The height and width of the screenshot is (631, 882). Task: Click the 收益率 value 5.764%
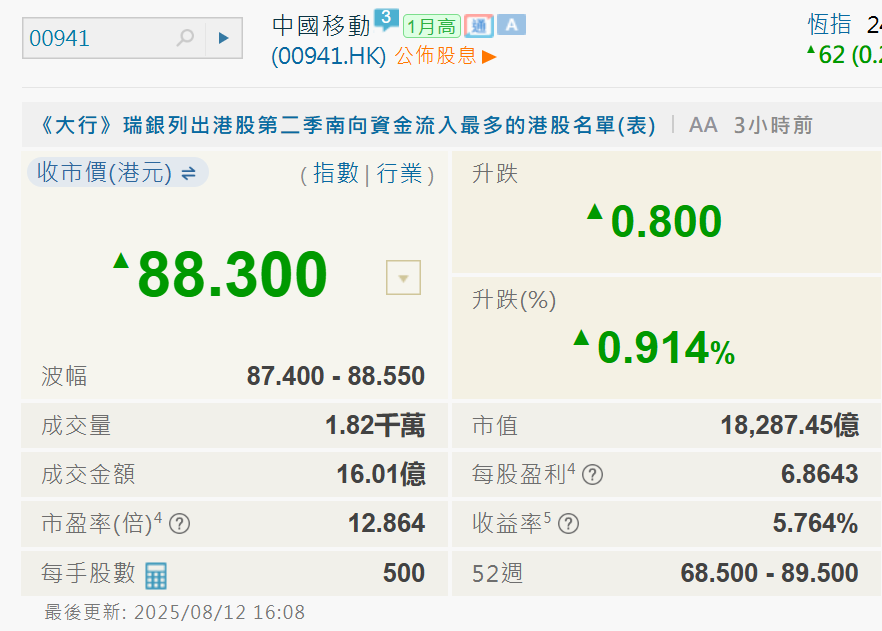816,524
